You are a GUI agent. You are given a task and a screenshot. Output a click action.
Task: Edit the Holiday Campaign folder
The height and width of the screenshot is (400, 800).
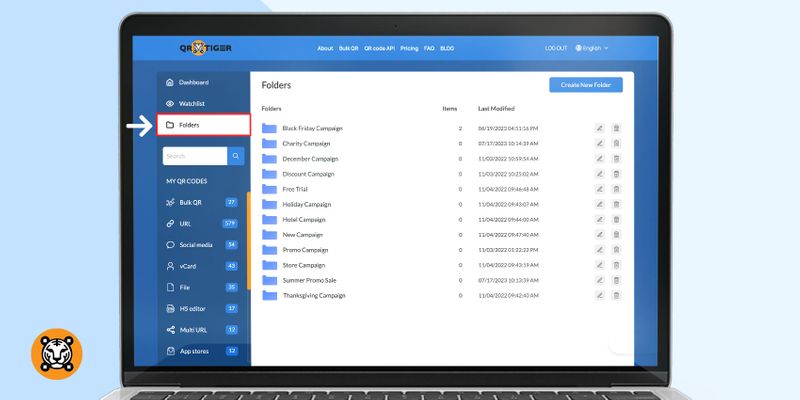coord(599,205)
